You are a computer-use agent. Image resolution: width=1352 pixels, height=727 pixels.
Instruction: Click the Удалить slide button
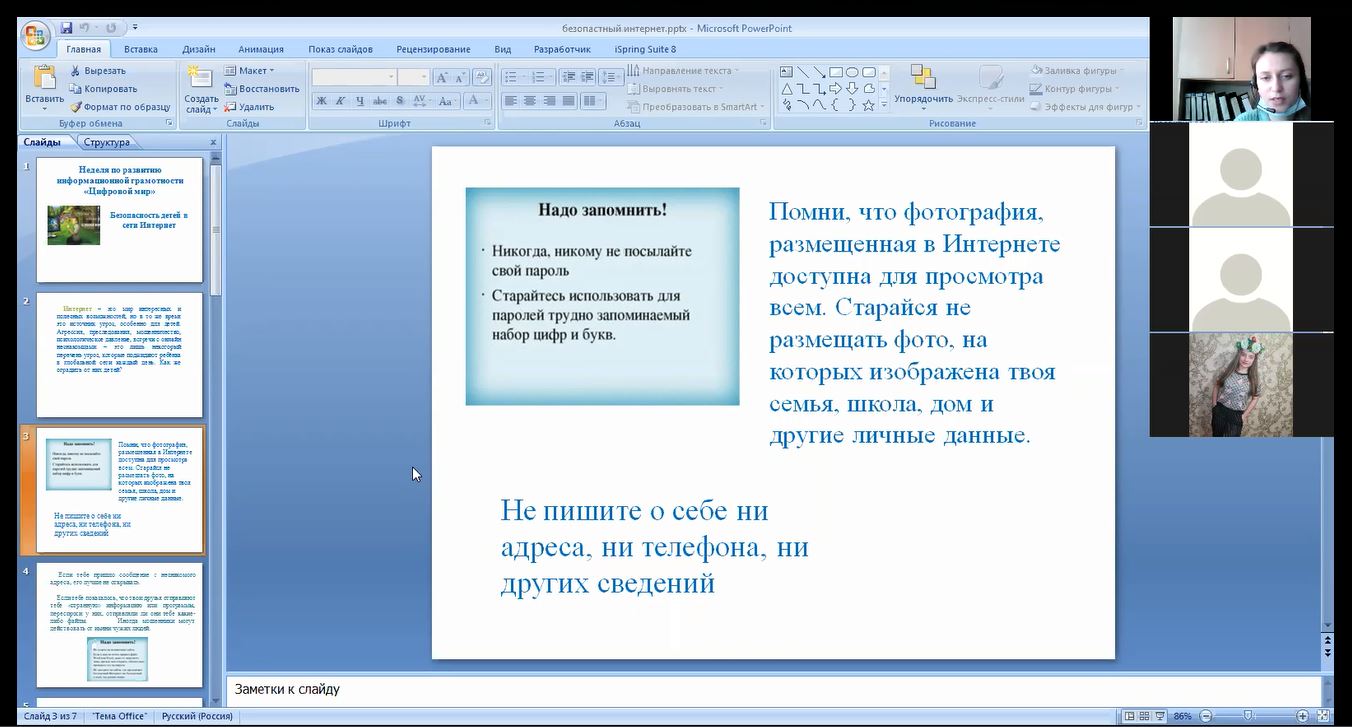coord(250,107)
